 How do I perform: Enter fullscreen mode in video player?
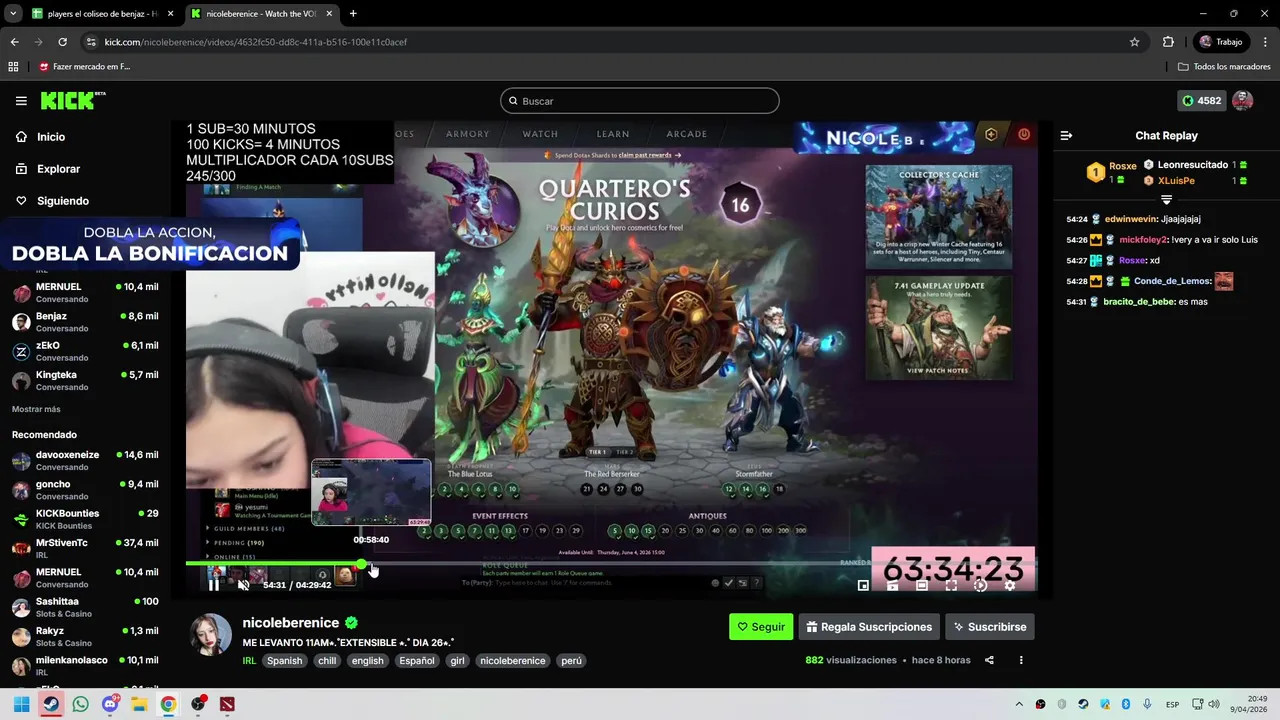(951, 586)
